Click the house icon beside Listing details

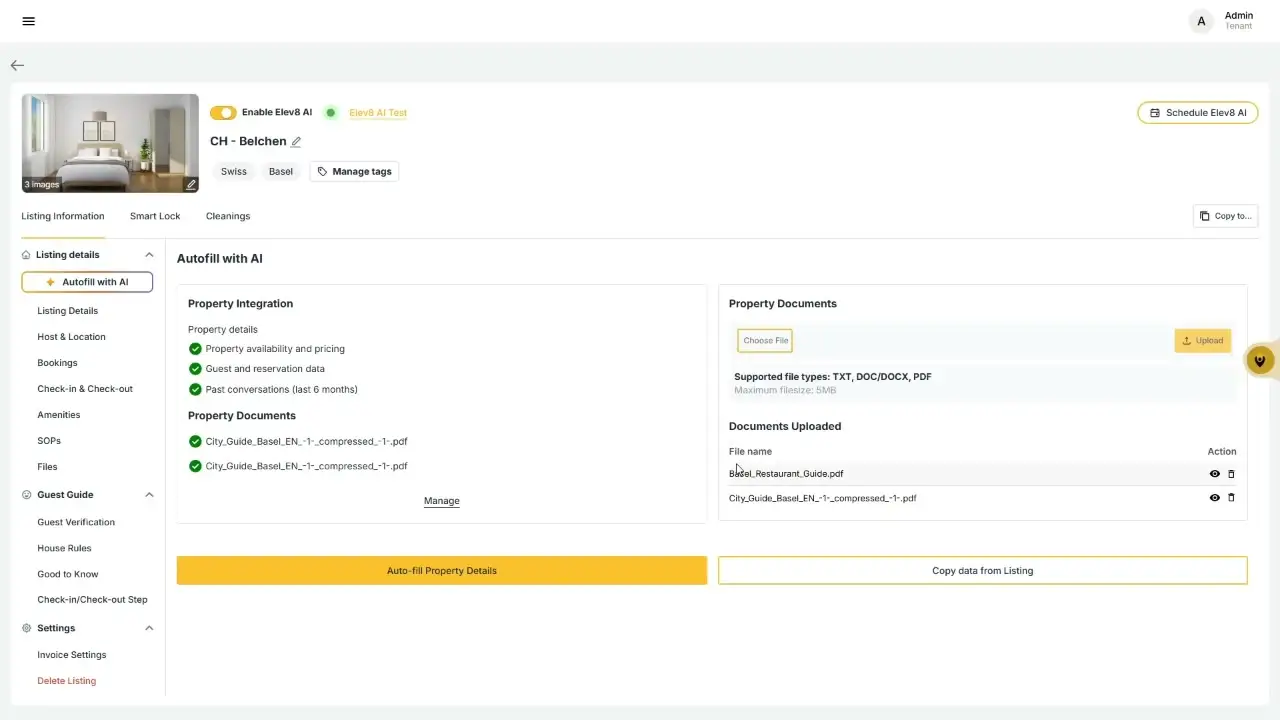(x=26, y=255)
